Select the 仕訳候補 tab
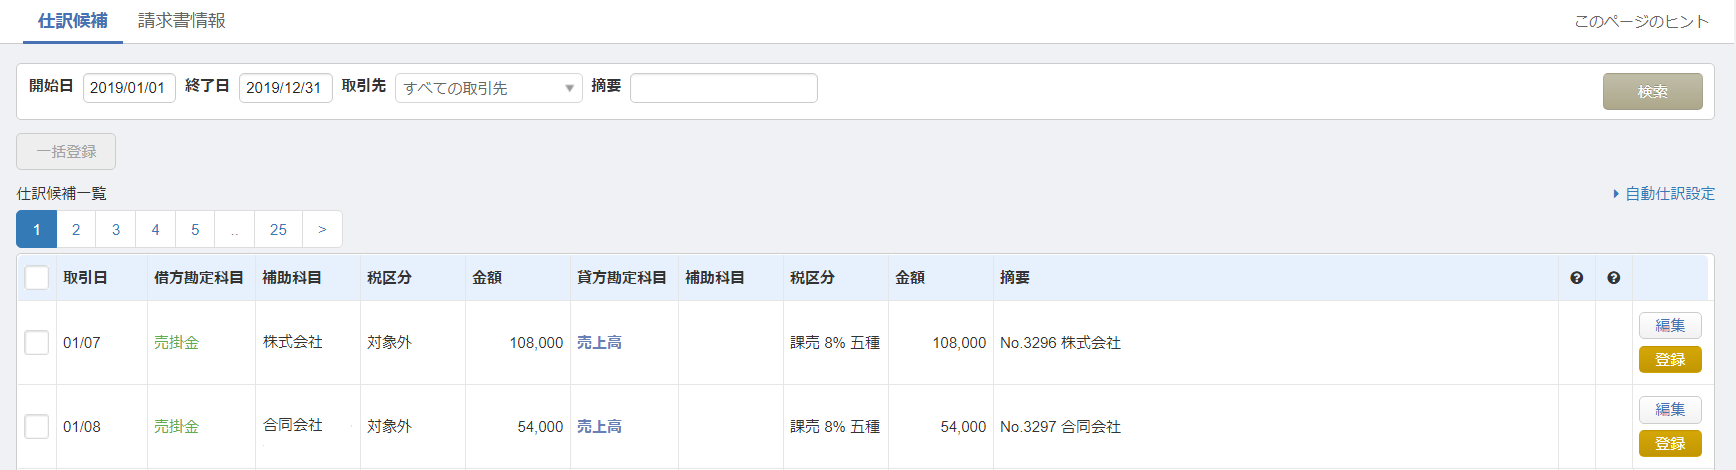Viewport: 1736px width, 470px height. tap(73, 21)
